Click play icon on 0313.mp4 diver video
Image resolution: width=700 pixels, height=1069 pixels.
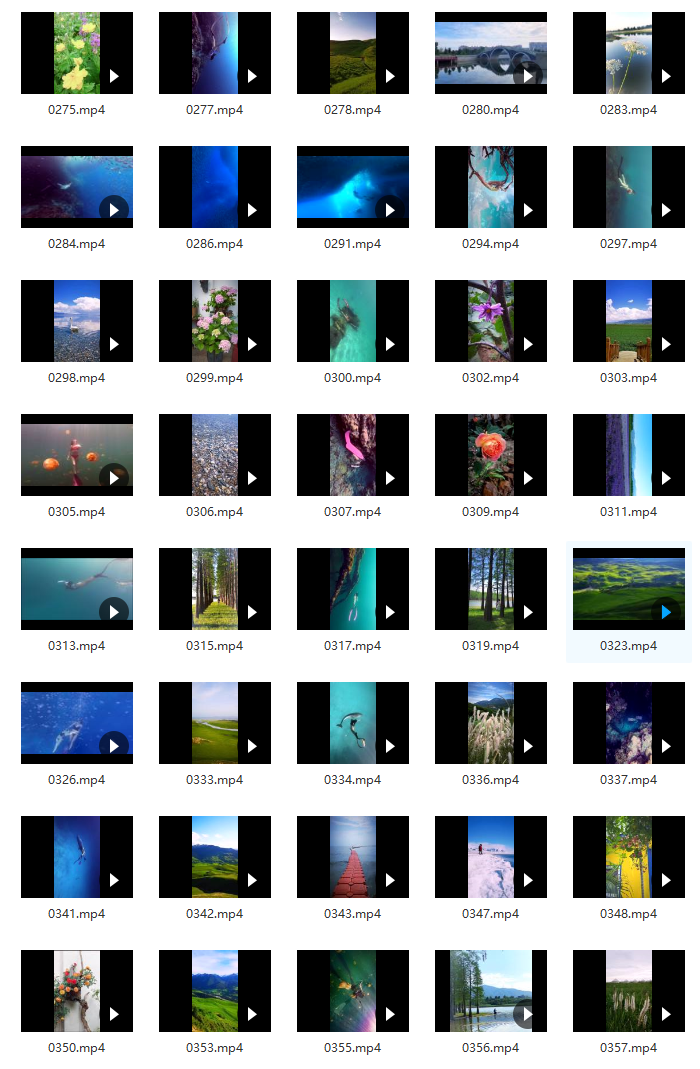(114, 612)
